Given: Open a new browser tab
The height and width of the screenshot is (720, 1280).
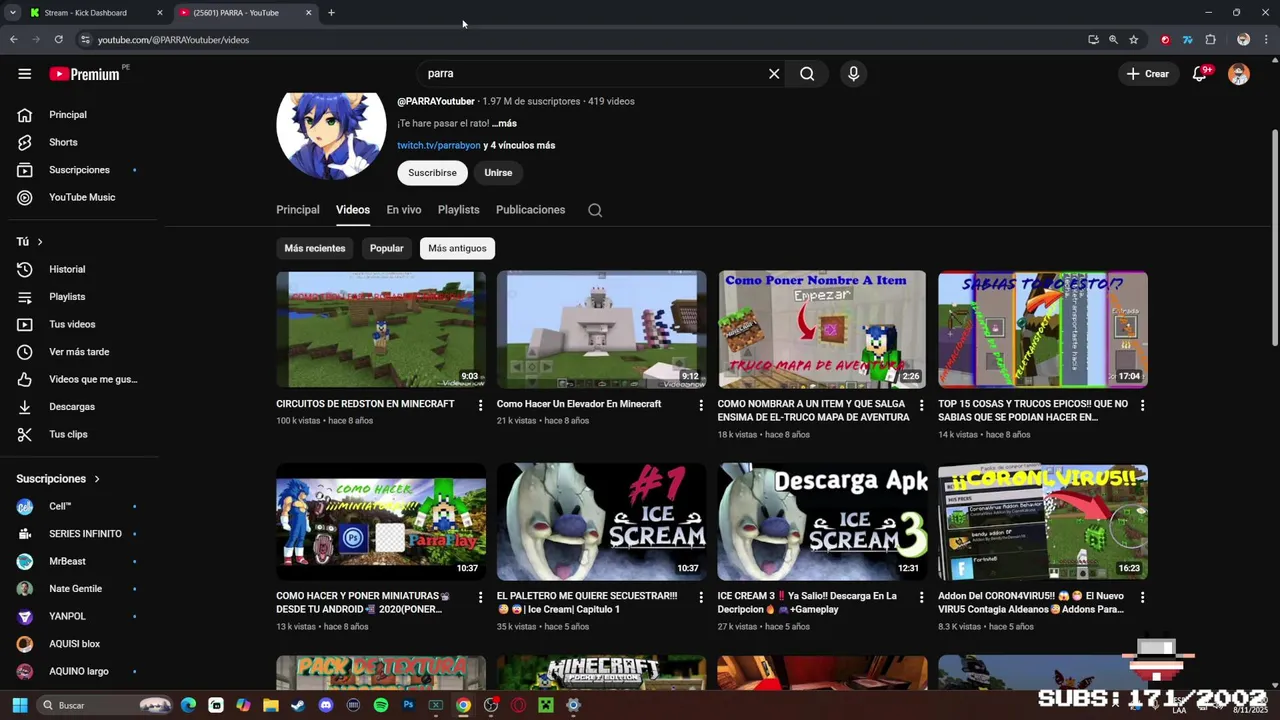Looking at the screenshot, I should [331, 13].
